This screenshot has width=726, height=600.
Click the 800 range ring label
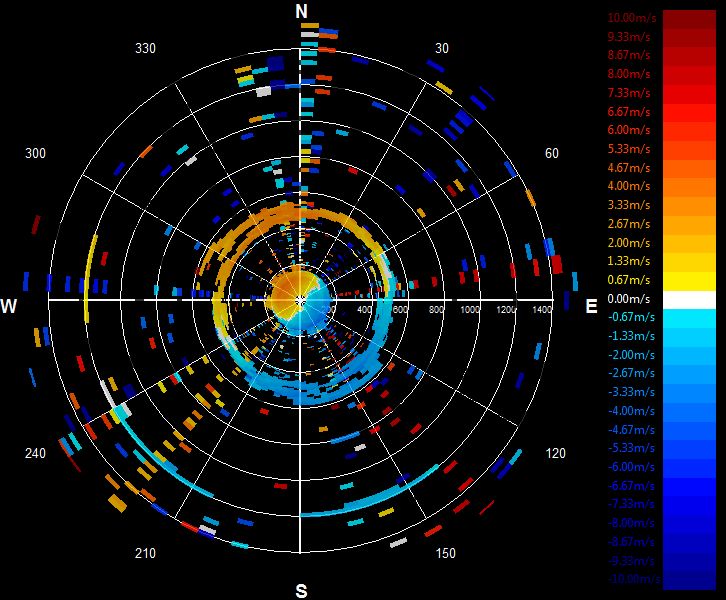(x=436, y=309)
